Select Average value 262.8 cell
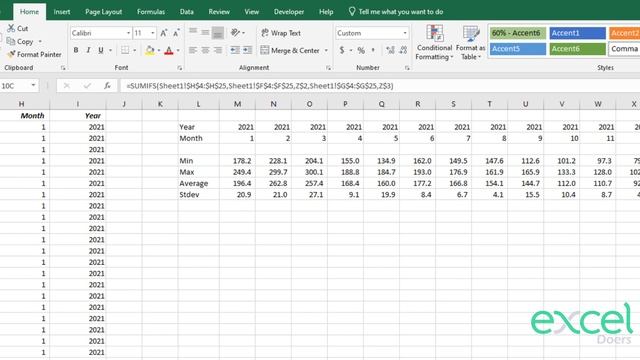The height and width of the screenshot is (360, 640). tap(273, 183)
